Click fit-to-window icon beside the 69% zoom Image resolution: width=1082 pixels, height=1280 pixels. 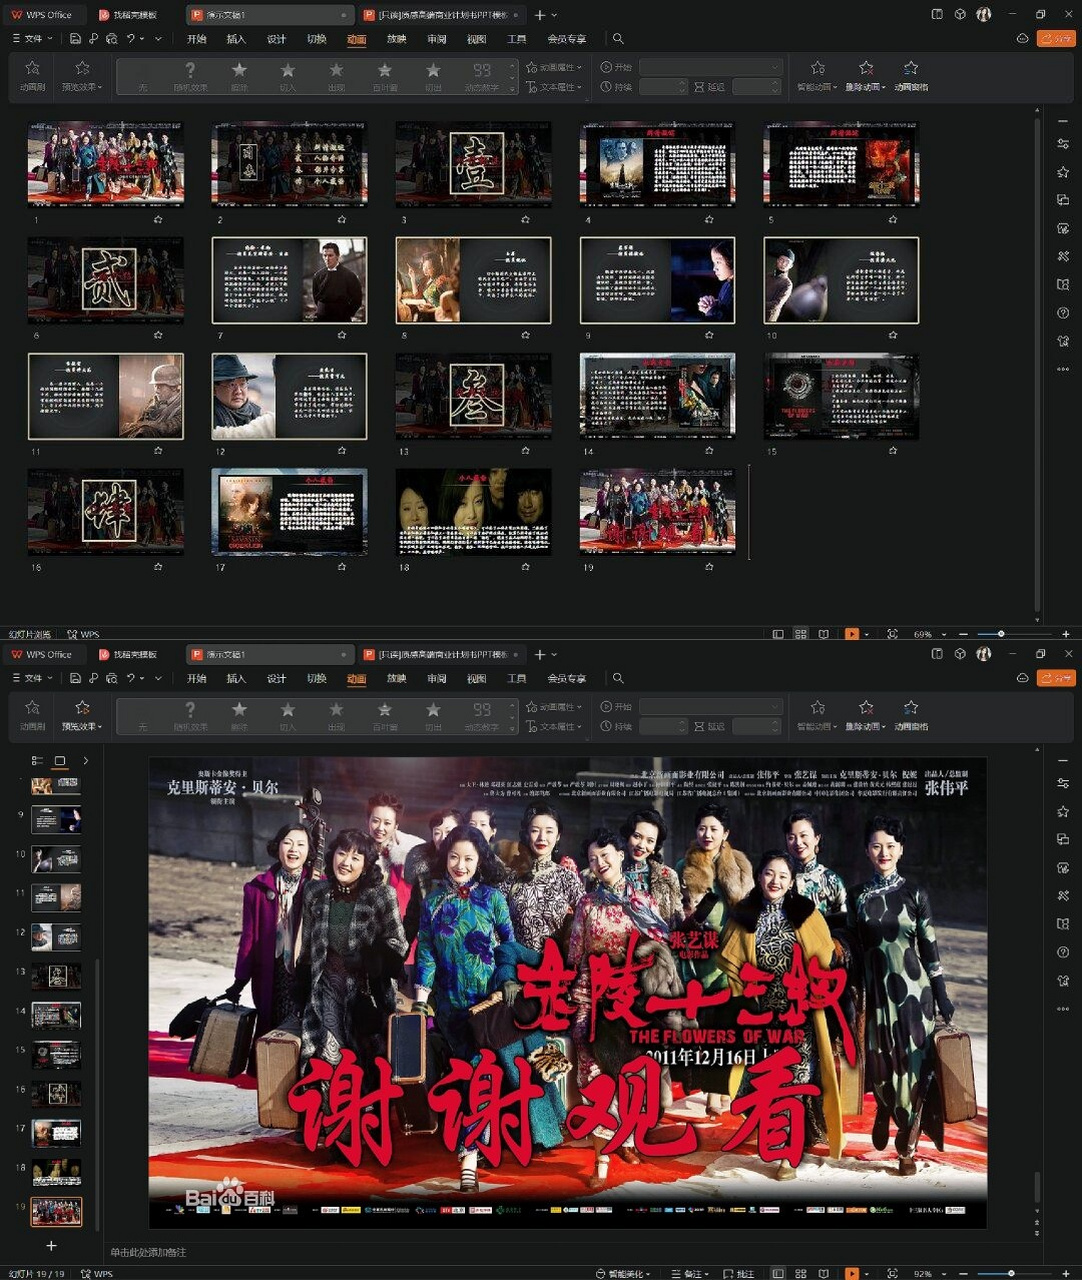[x=892, y=634]
